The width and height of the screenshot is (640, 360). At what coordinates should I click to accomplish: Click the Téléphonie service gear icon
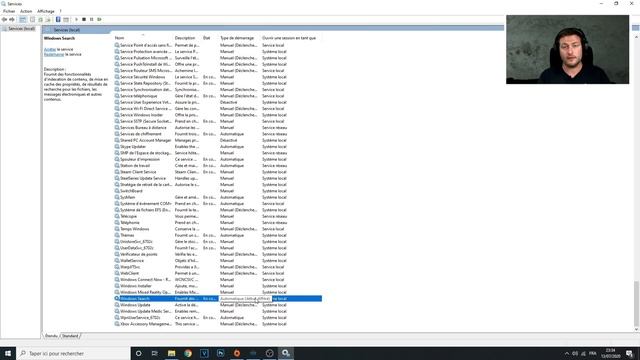tap(117, 222)
